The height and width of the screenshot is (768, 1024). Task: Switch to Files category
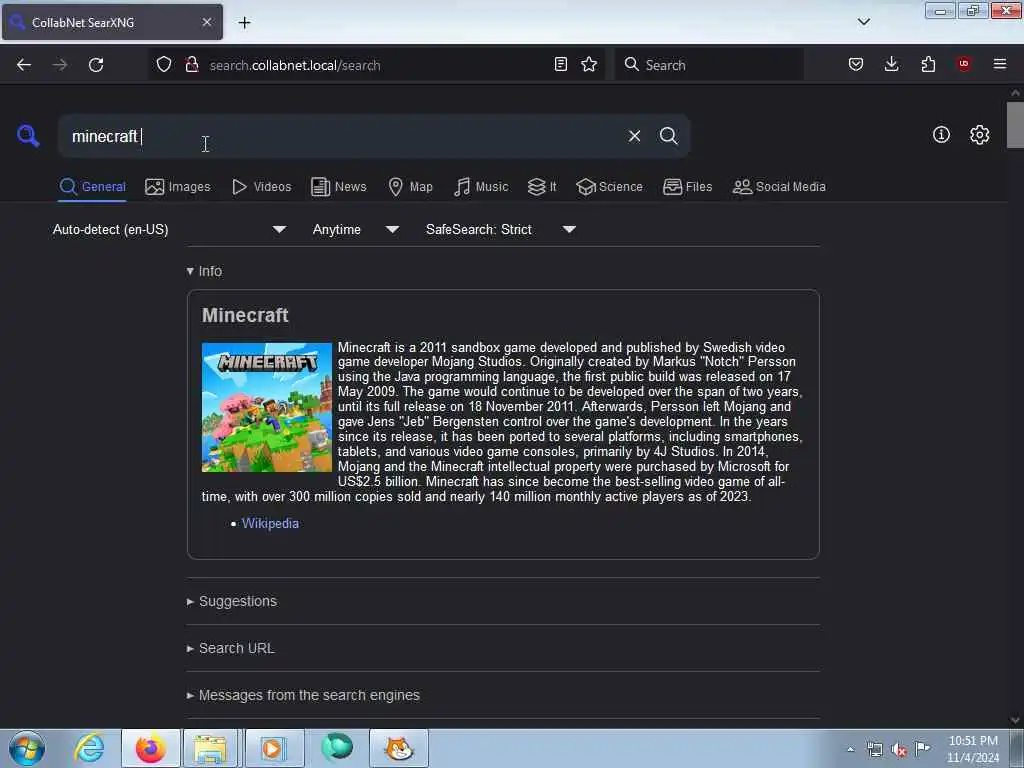pos(687,187)
